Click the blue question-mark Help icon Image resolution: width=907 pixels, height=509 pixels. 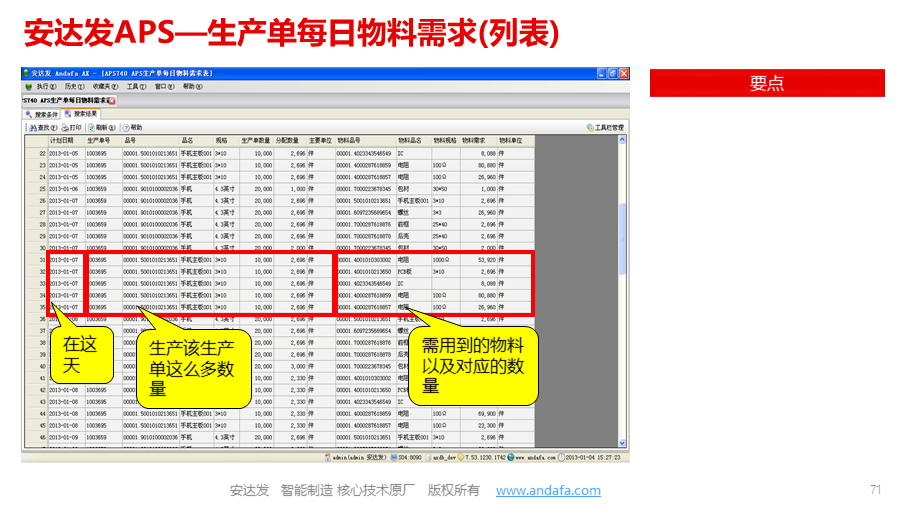[x=126, y=128]
